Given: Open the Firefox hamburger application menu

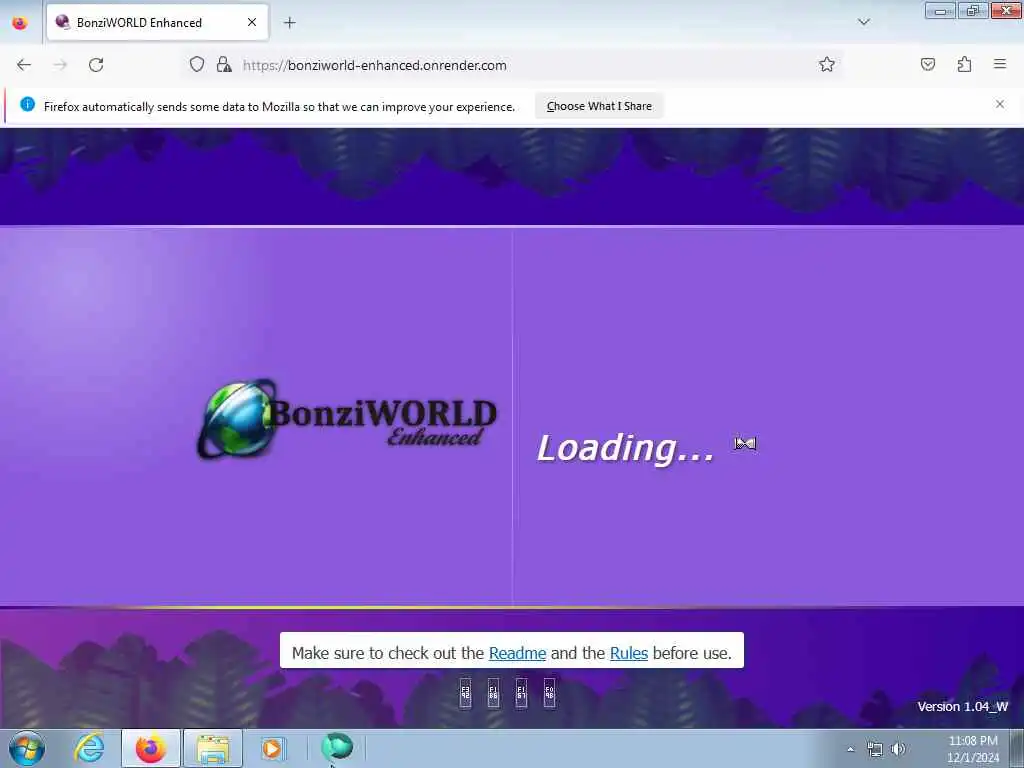Looking at the screenshot, I should (999, 64).
